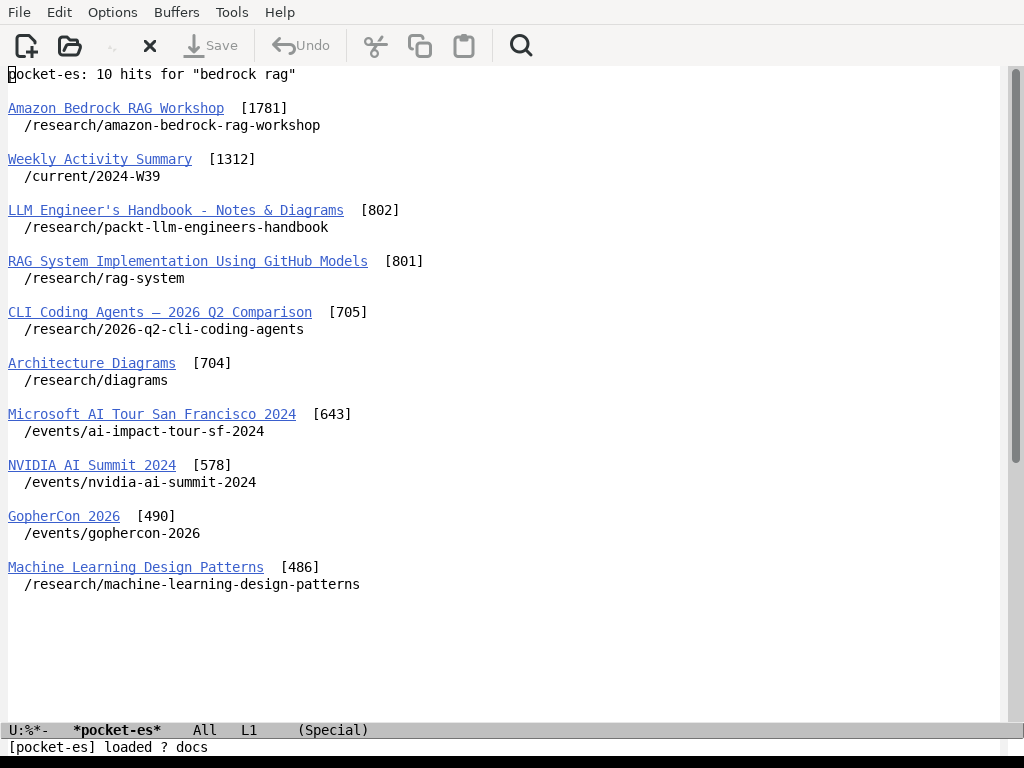Open the Help menu
The image size is (1024, 768).
click(280, 12)
